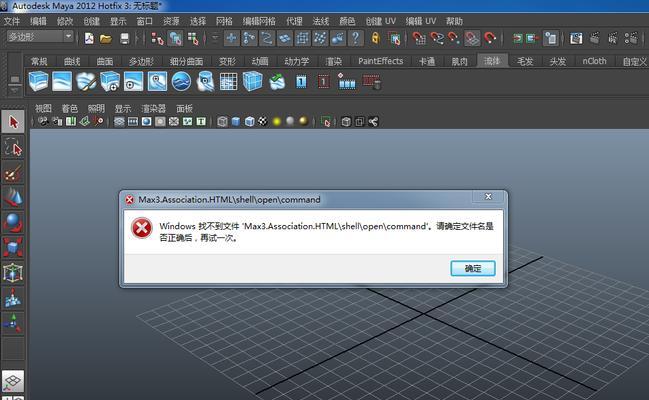Click the fluid with green checkmark shelf icon

(277, 81)
